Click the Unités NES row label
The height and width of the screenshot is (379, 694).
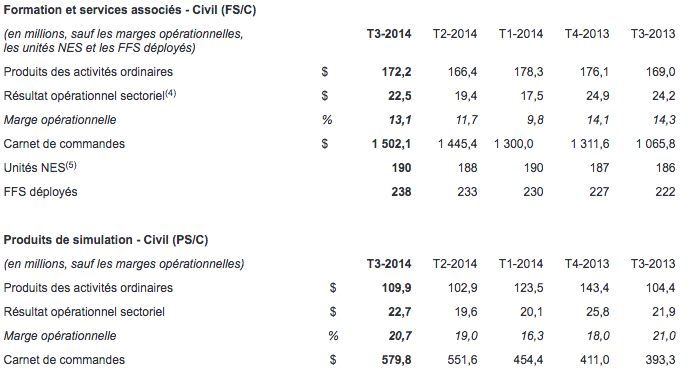click(x=35, y=168)
